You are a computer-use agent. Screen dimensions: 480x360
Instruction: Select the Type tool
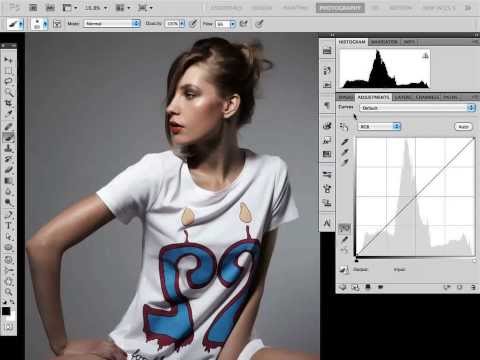click(8, 226)
